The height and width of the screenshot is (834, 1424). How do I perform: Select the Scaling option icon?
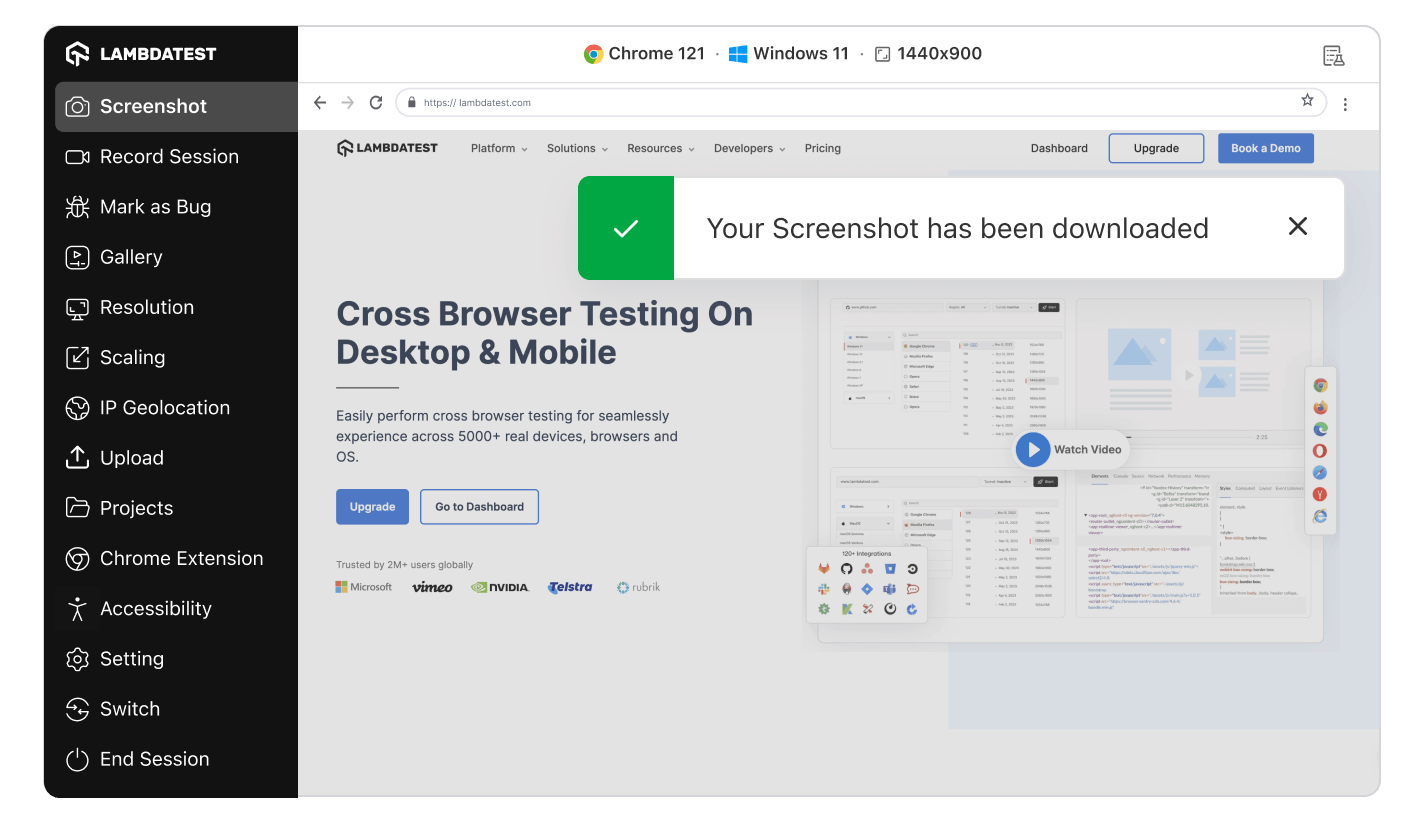(x=77, y=358)
